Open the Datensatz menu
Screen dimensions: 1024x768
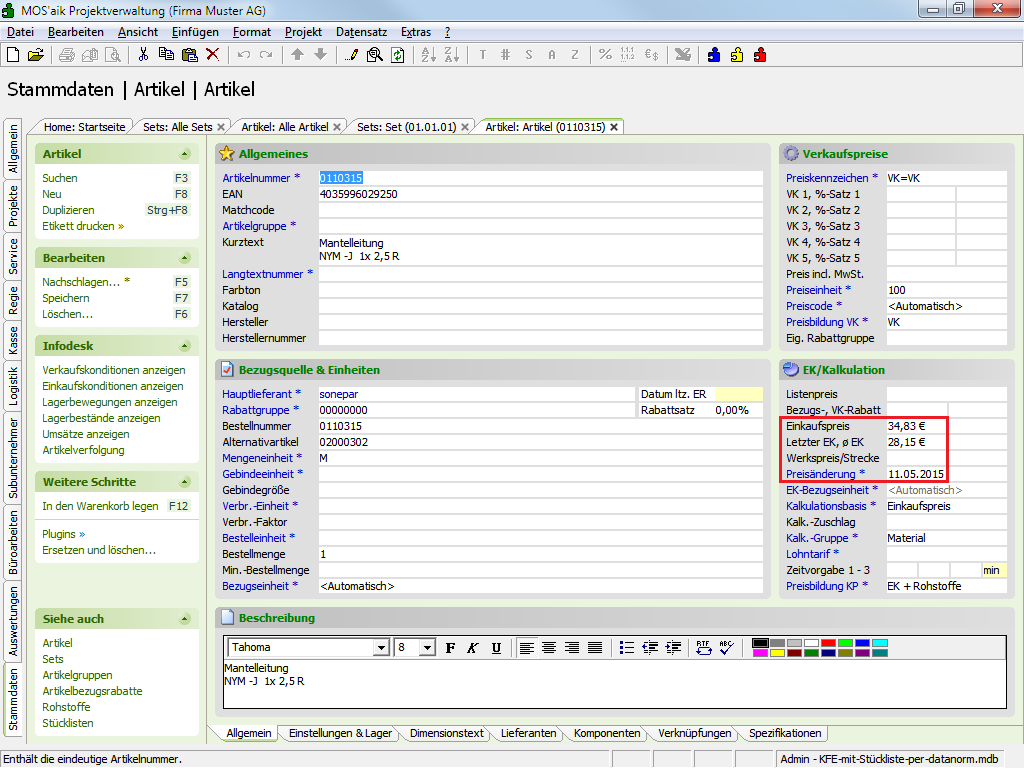tap(361, 32)
